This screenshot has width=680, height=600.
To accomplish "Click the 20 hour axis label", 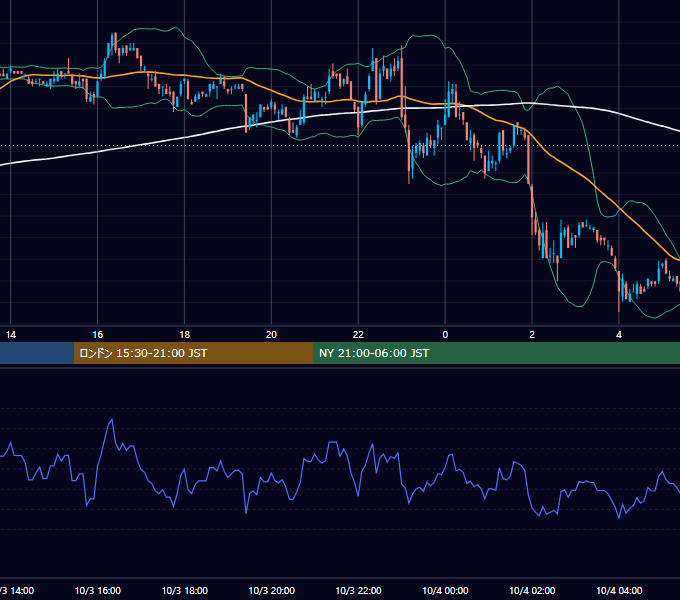I will click(x=271, y=335).
